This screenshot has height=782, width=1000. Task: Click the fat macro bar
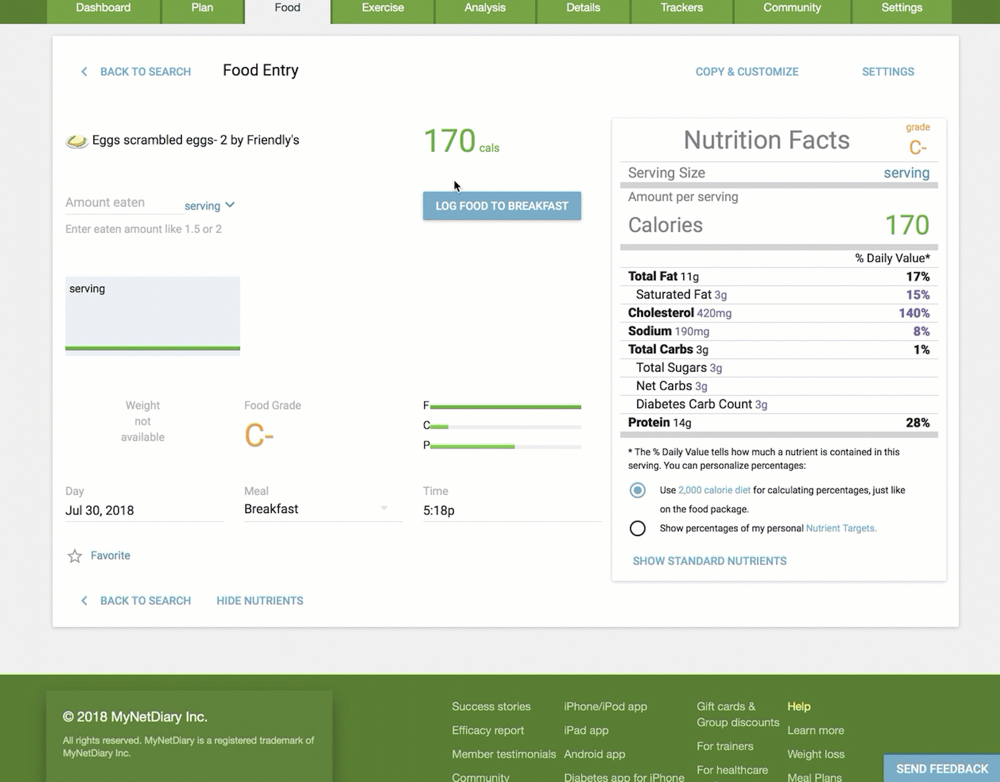[x=505, y=407]
